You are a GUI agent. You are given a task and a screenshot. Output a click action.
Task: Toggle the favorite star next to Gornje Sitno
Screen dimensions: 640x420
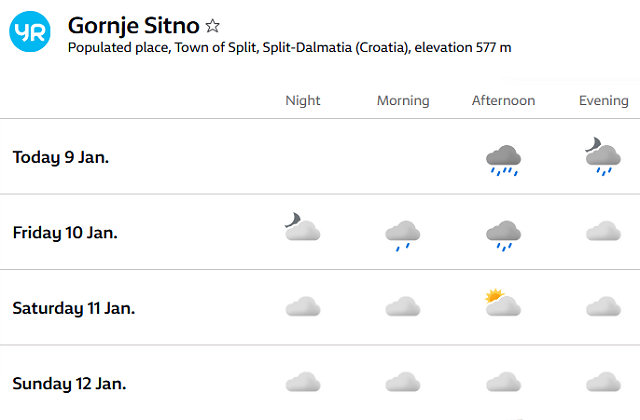(212, 26)
